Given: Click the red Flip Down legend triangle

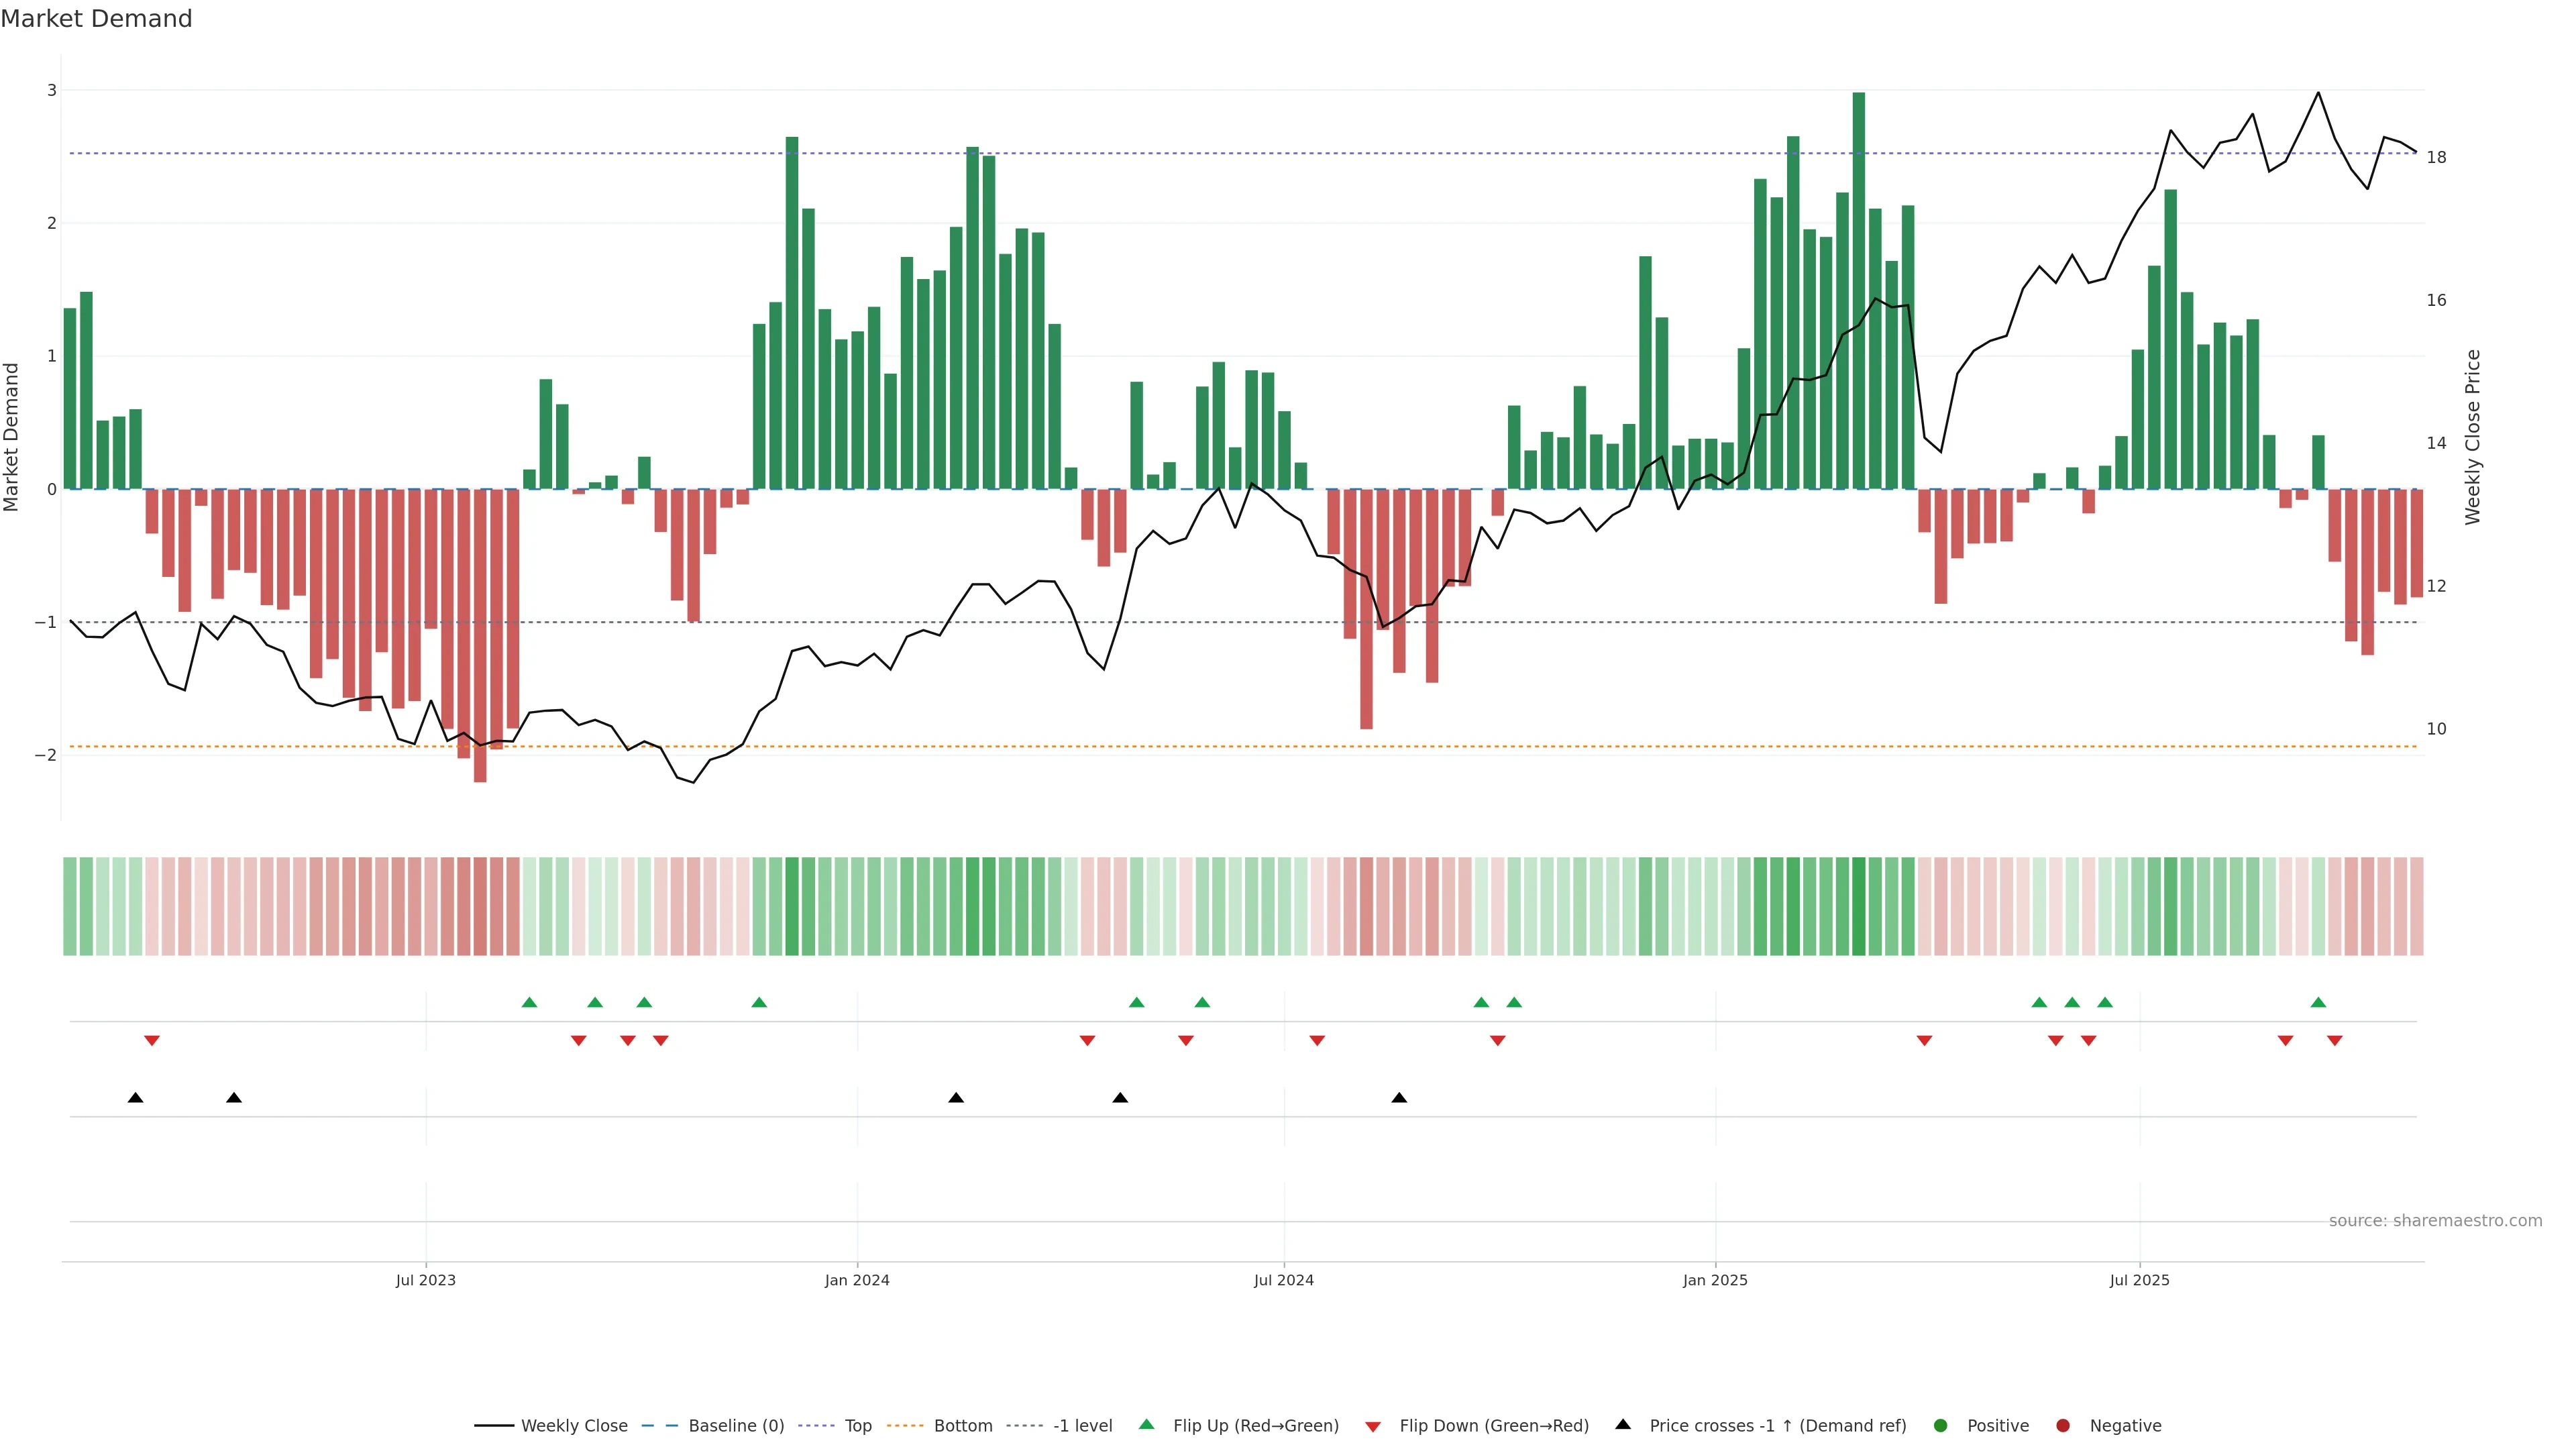Looking at the screenshot, I should tap(1373, 1427).
